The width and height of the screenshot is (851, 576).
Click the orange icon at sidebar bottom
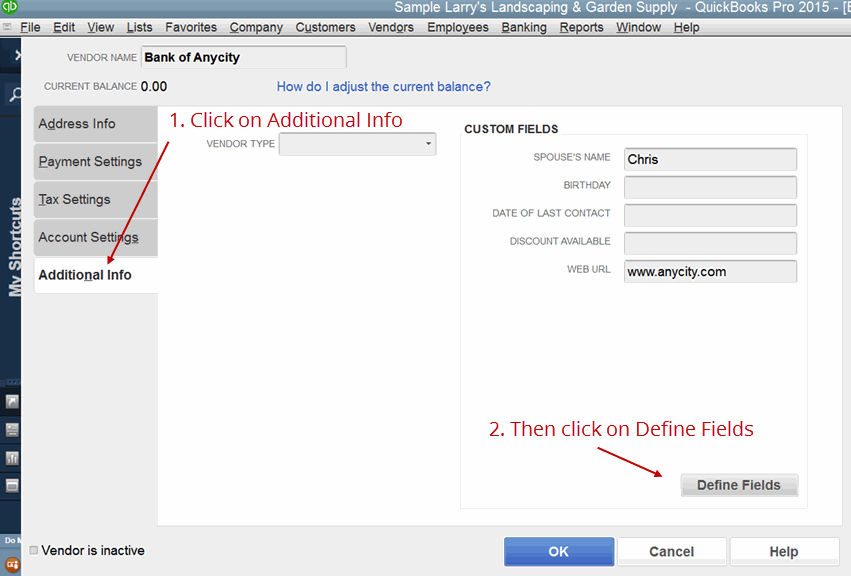click(12, 563)
